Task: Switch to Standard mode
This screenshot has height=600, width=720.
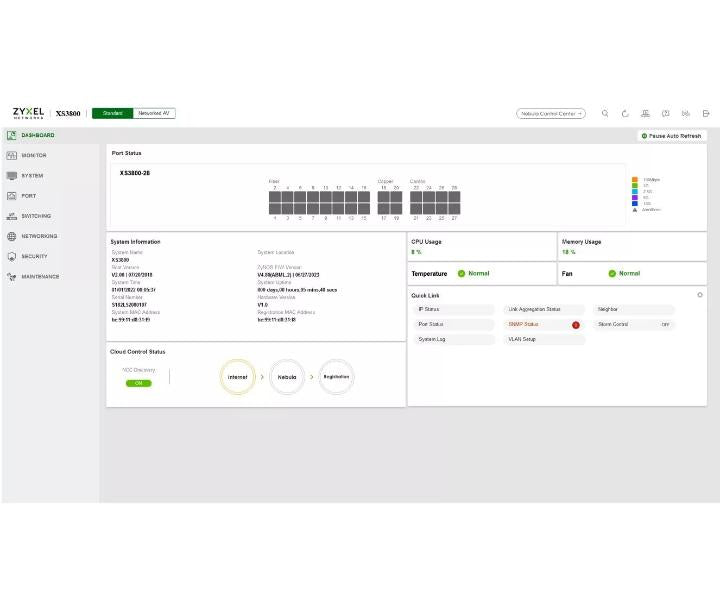Action: coord(112,113)
